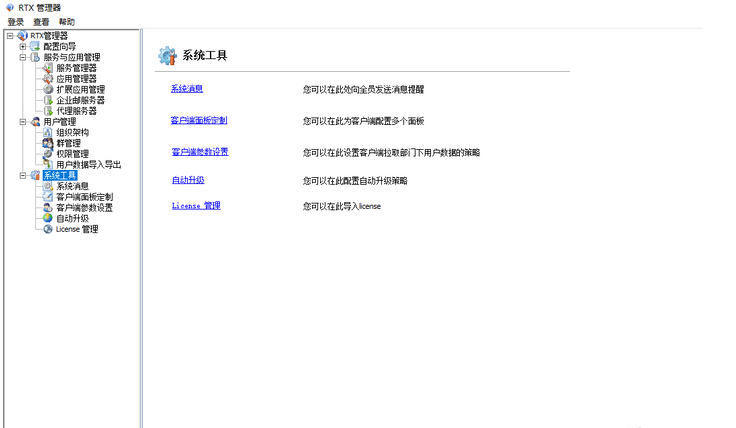Select 服务与应用管理 label in the tree
The height and width of the screenshot is (428, 736).
[72, 57]
